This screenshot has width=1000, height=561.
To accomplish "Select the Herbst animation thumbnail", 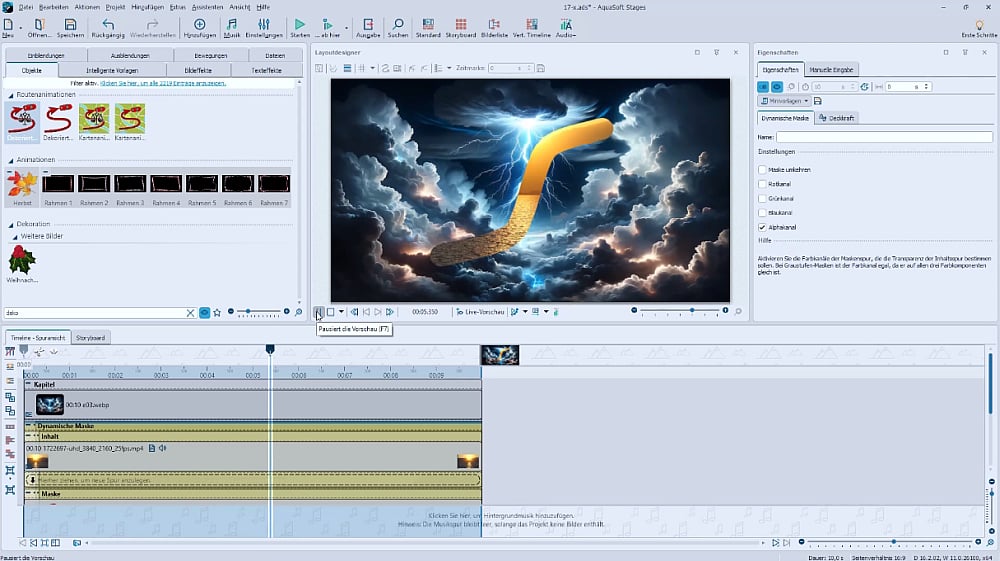I will (22, 184).
